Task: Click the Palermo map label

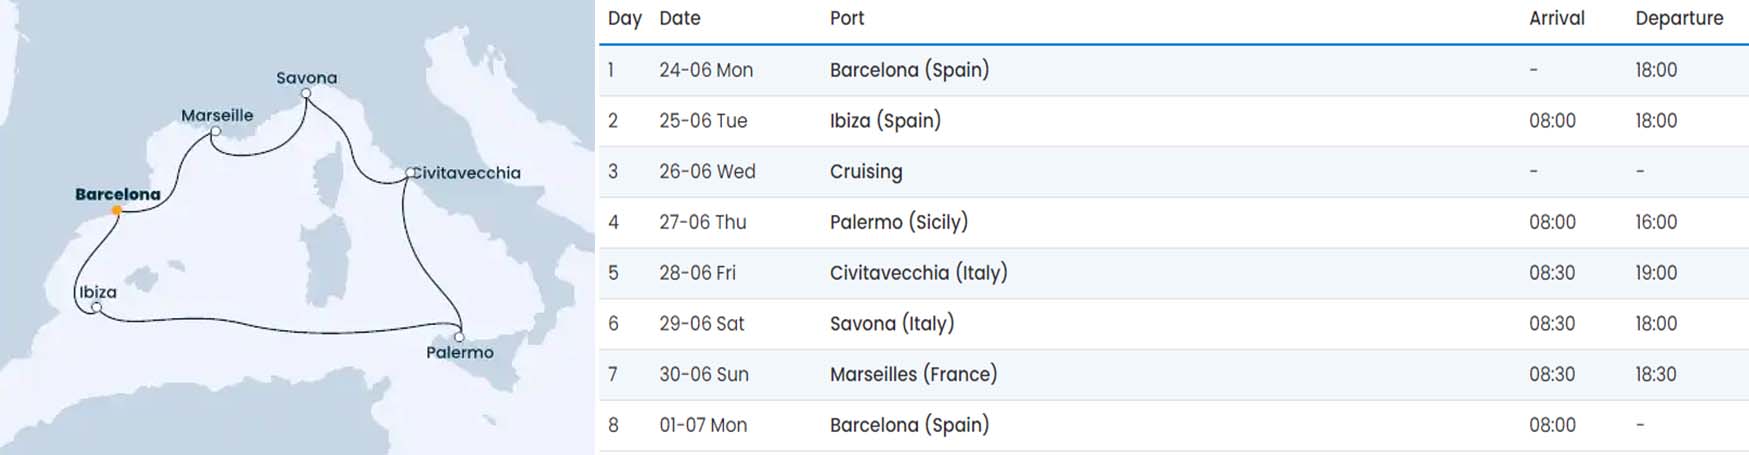Action: (x=460, y=352)
